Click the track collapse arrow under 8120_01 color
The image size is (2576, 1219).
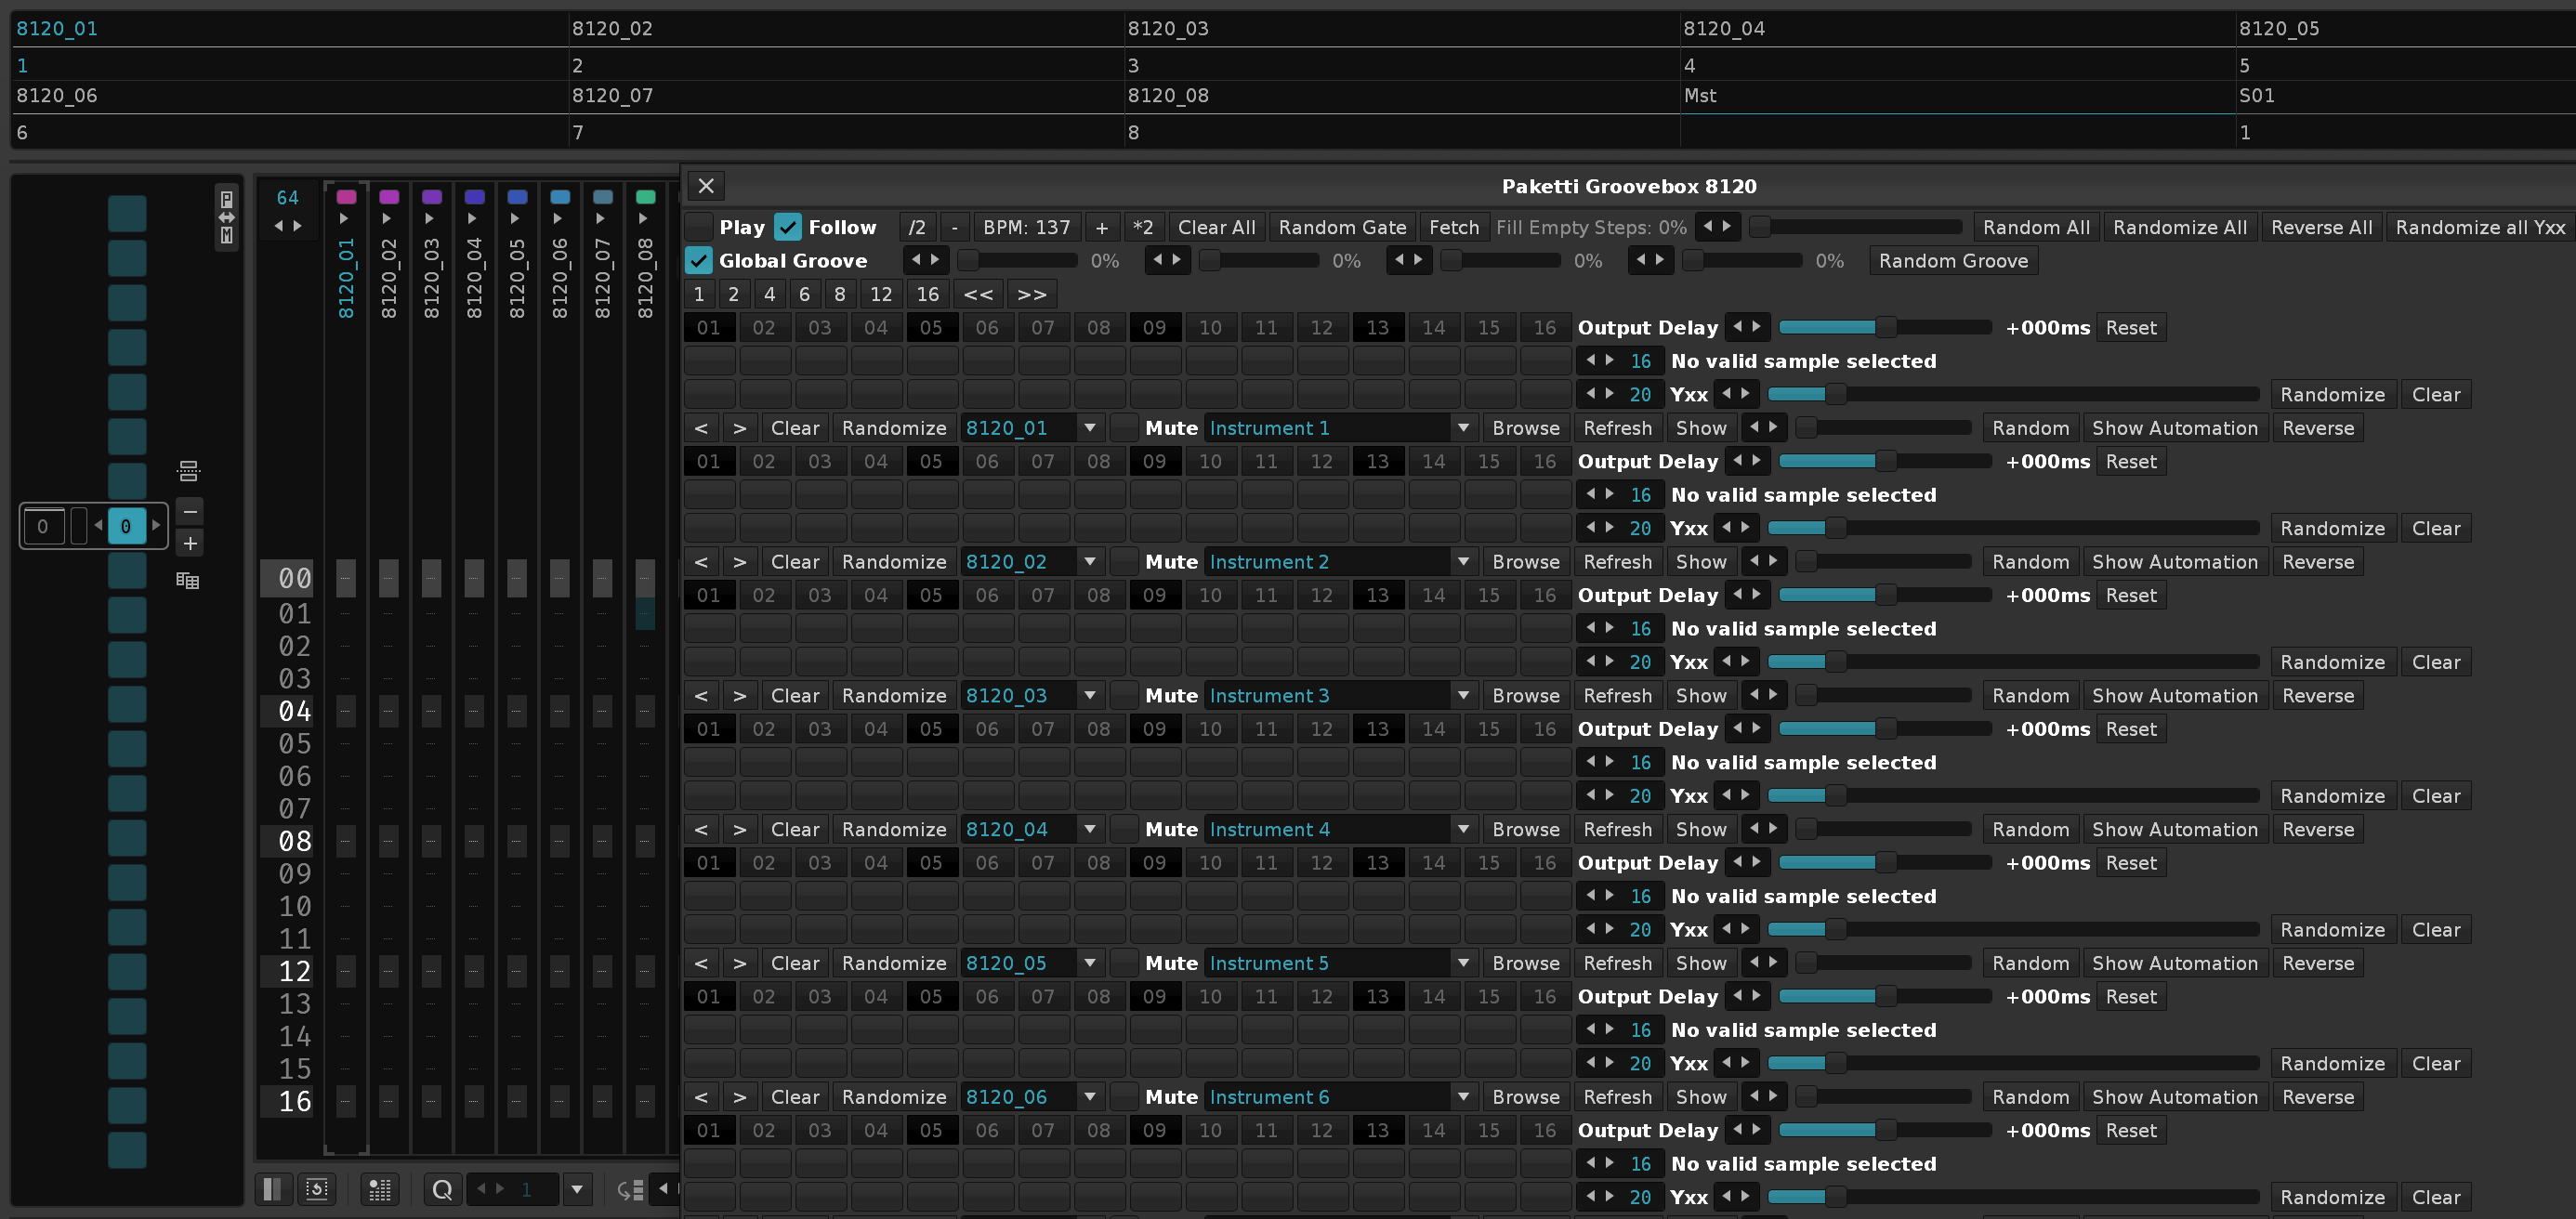pyautogui.click(x=344, y=218)
